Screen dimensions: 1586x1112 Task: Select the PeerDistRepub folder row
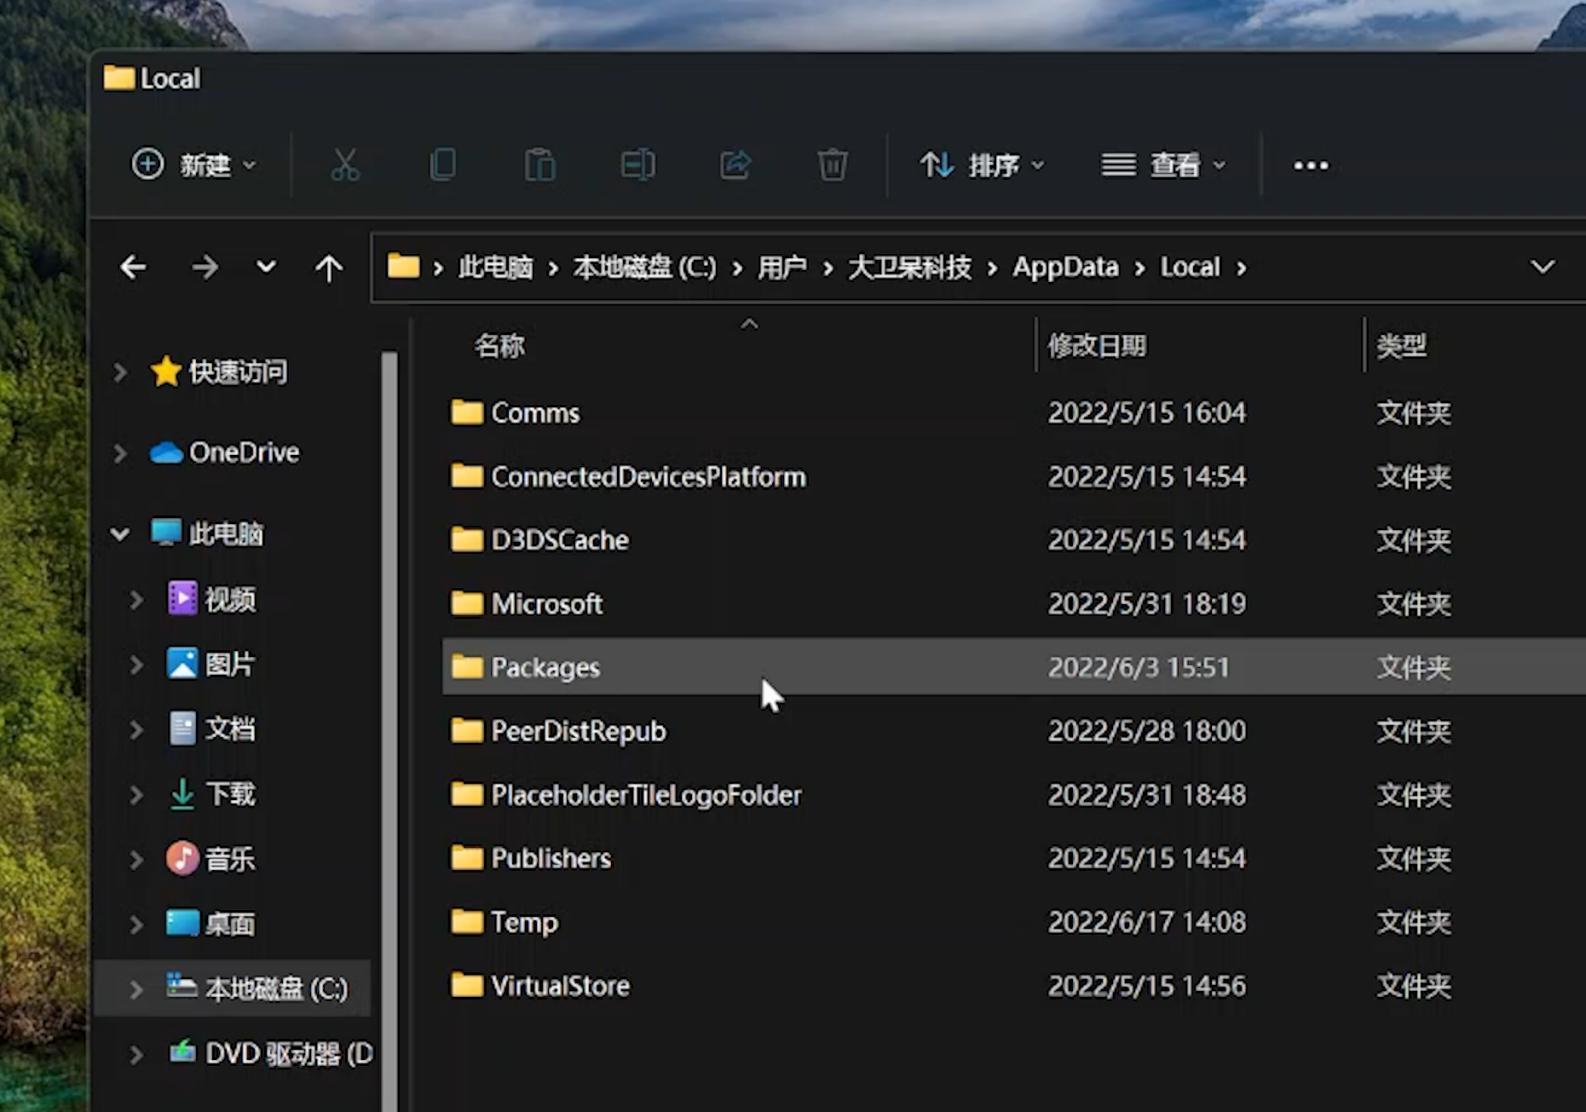[1014, 731]
